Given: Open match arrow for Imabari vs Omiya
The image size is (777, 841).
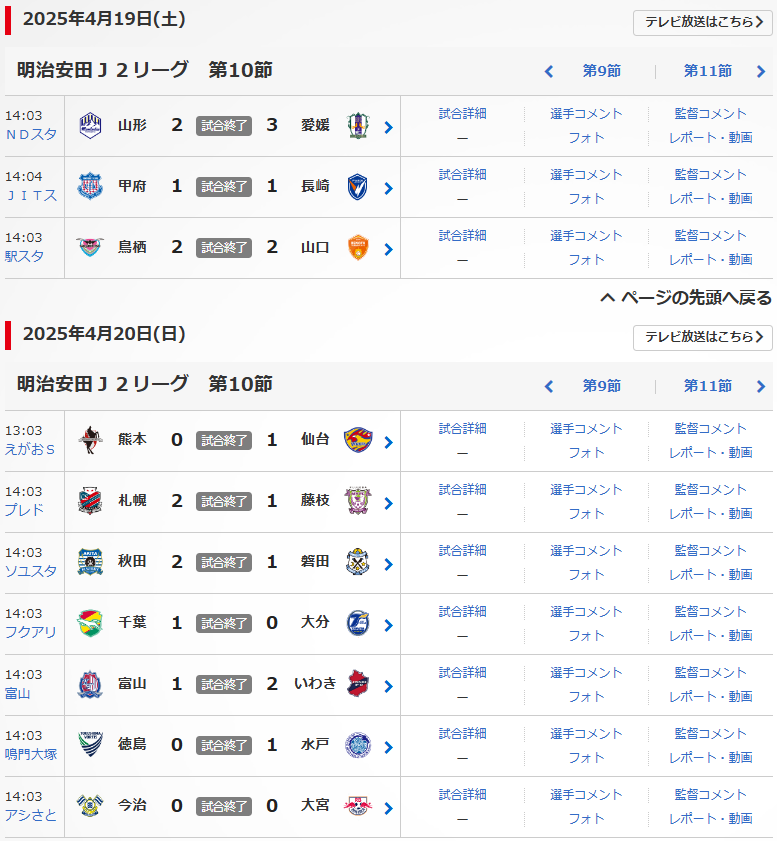Looking at the screenshot, I should 389,807.
